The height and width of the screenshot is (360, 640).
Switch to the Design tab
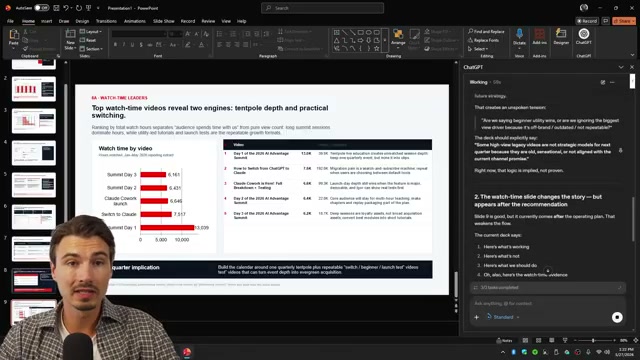pyautogui.click(x=82, y=21)
